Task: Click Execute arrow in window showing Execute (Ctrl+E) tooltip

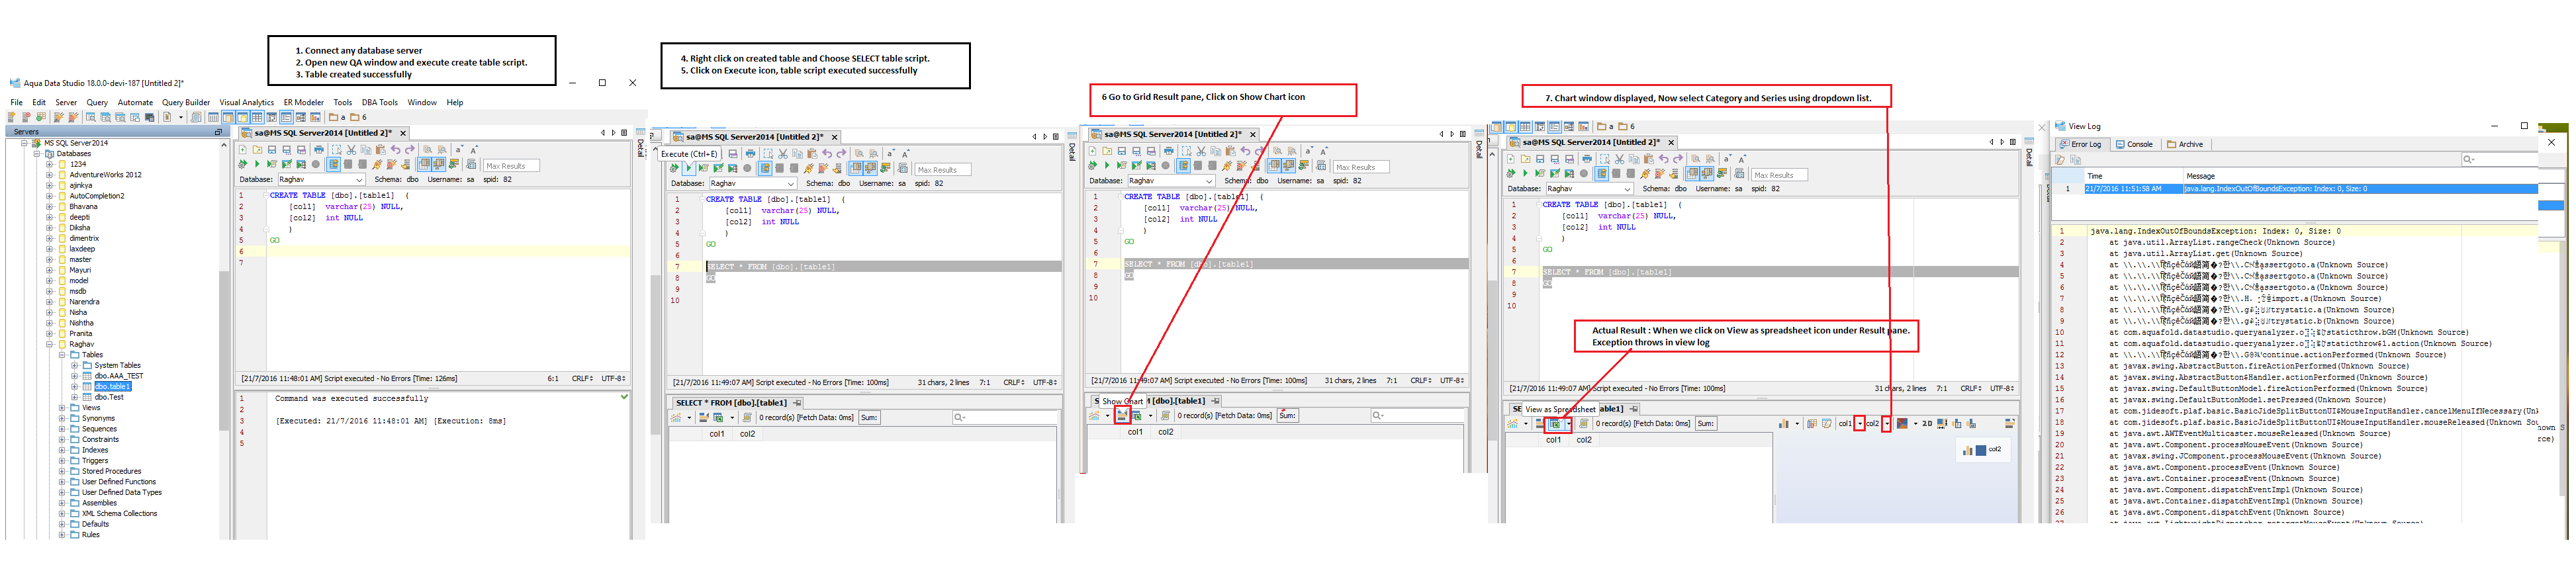Action: 688,168
